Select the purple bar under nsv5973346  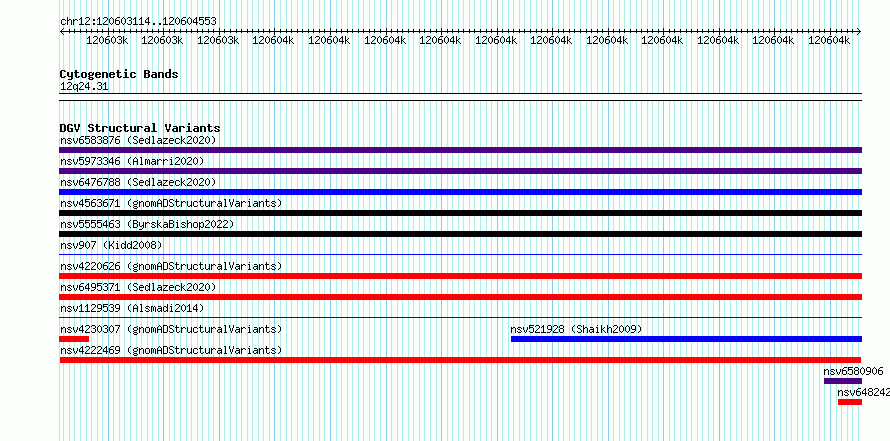tap(460, 171)
